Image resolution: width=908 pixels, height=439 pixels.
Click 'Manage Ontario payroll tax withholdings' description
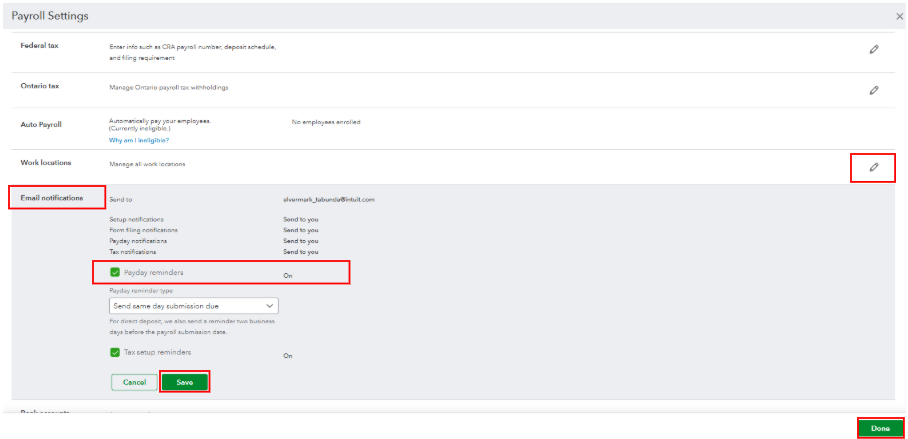tap(169, 88)
